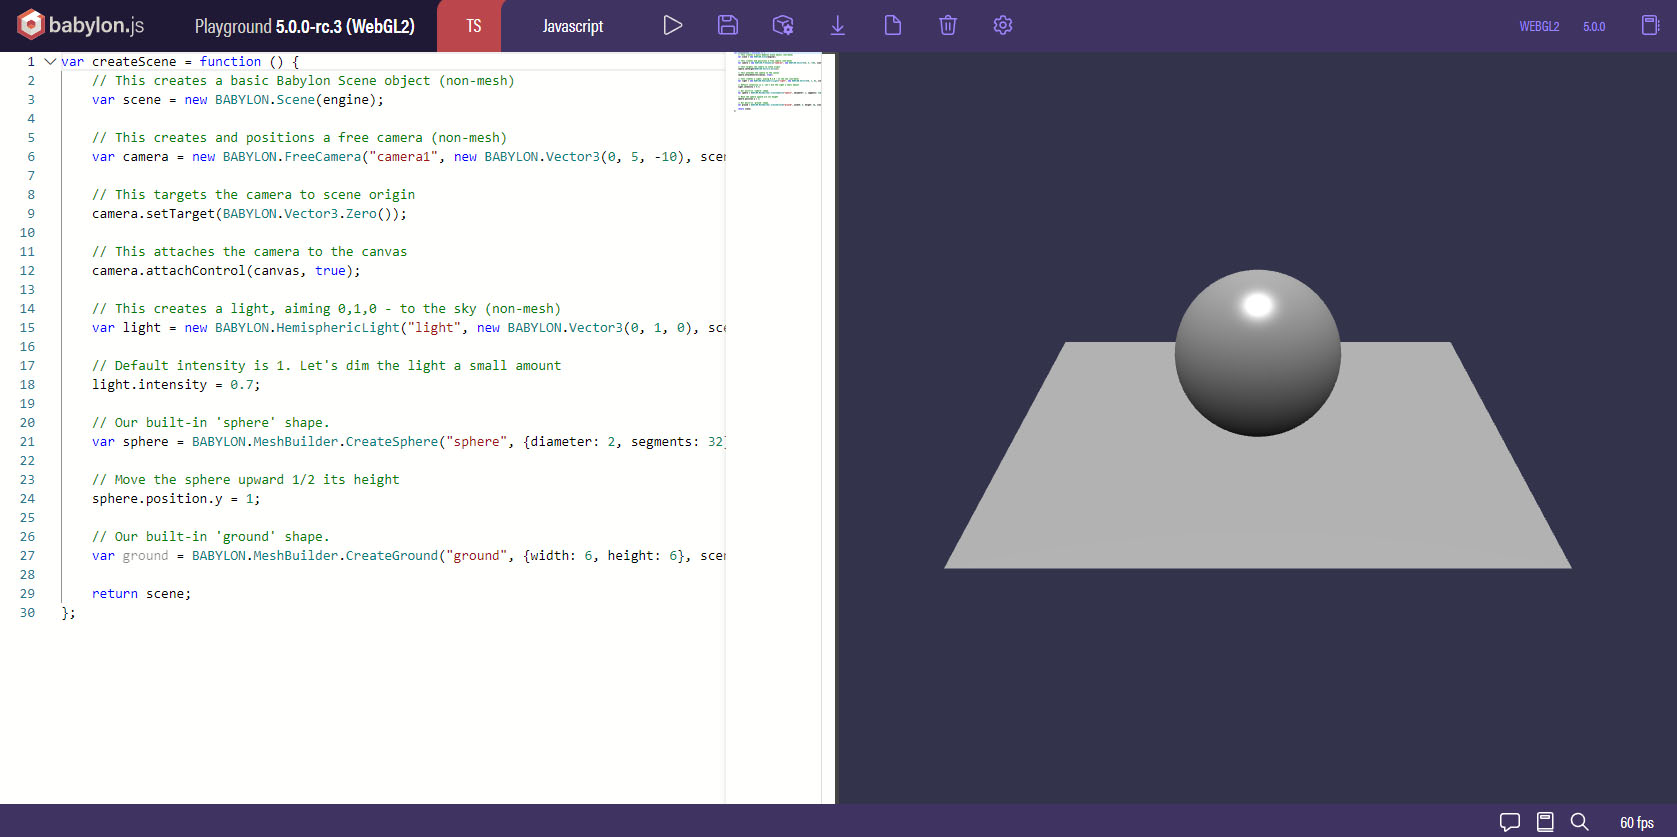This screenshot has height=837, width=1677.
Task: Open the Inspector cube icon
Action: click(783, 25)
